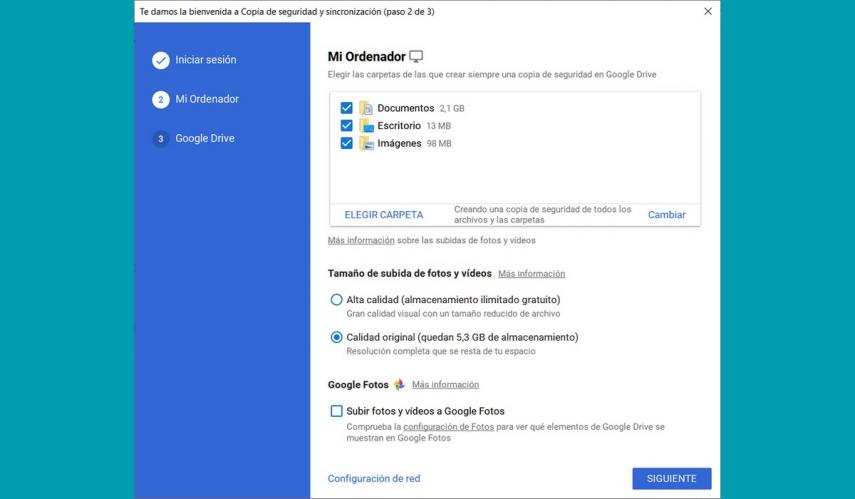This screenshot has width=855, height=499.
Task: Open Configuración de red
Action: tap(374, 478)
